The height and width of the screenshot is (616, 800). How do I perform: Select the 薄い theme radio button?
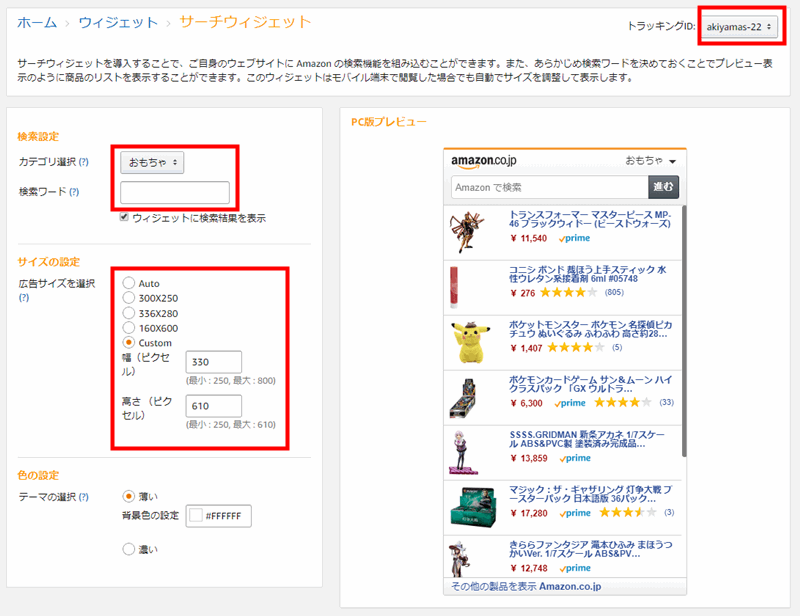[129, 496]
